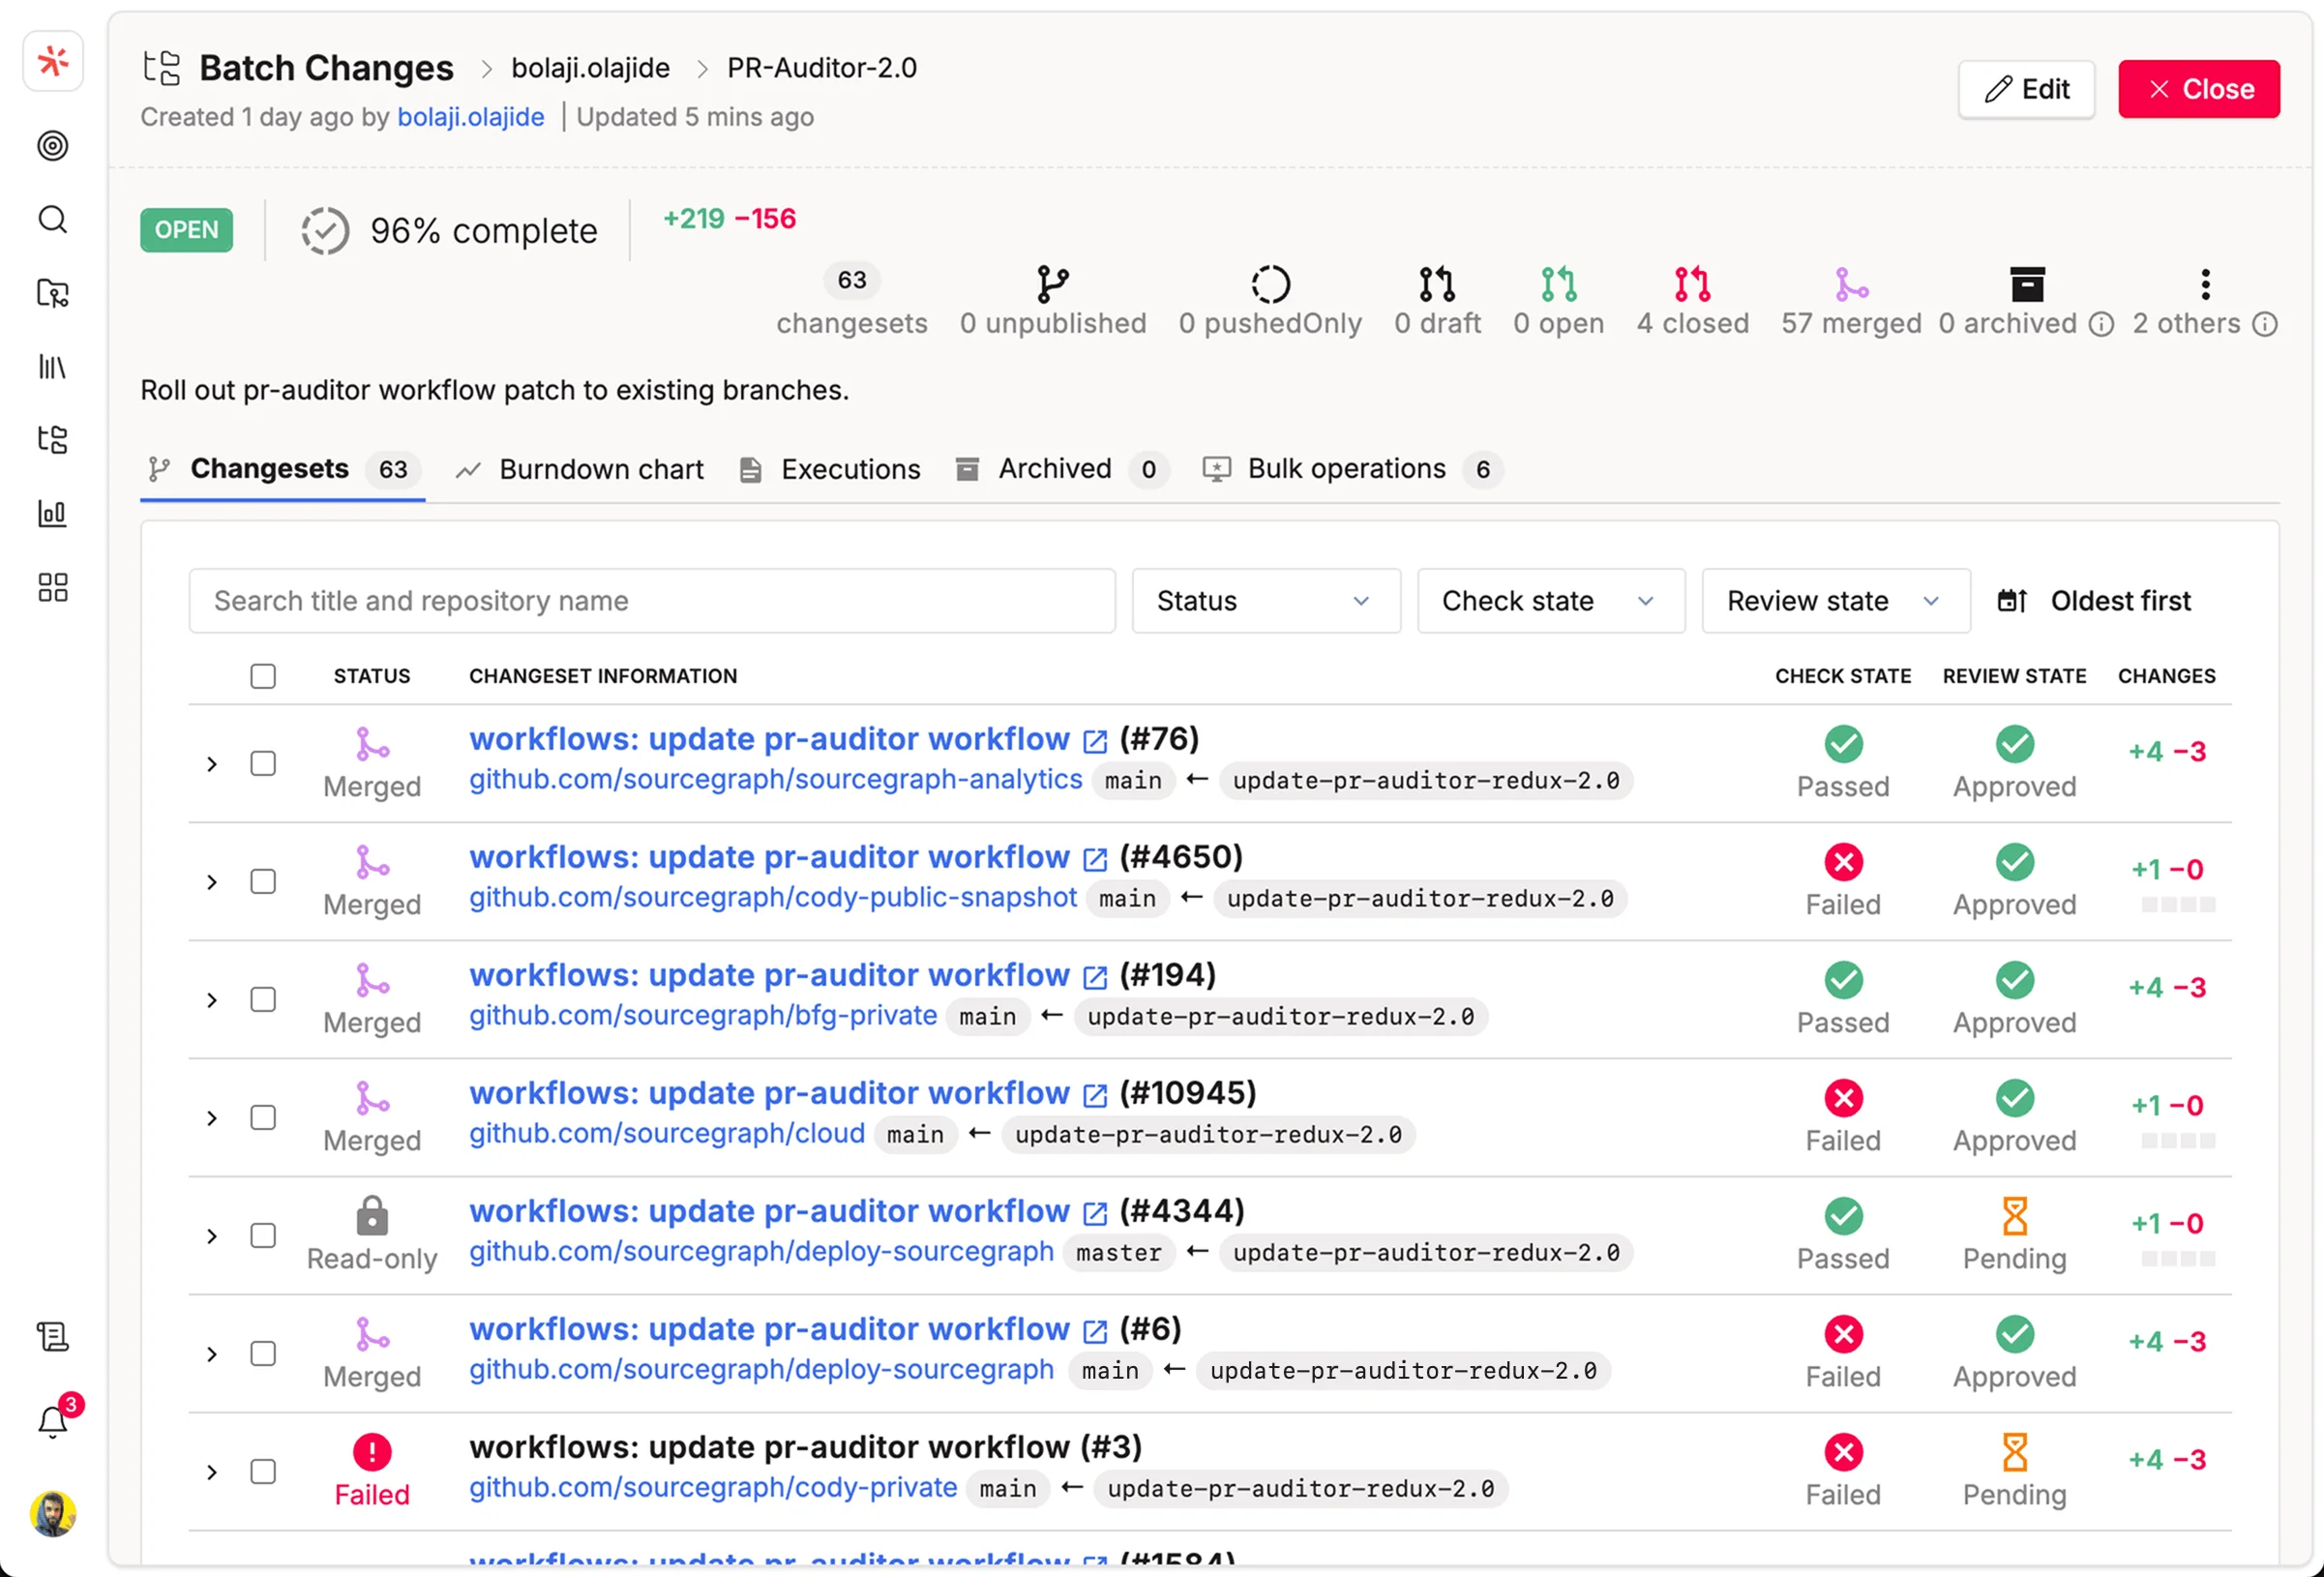Click the Edit button
This screenshot has width=2324, height=1577.
click(x=2026, y=90)
